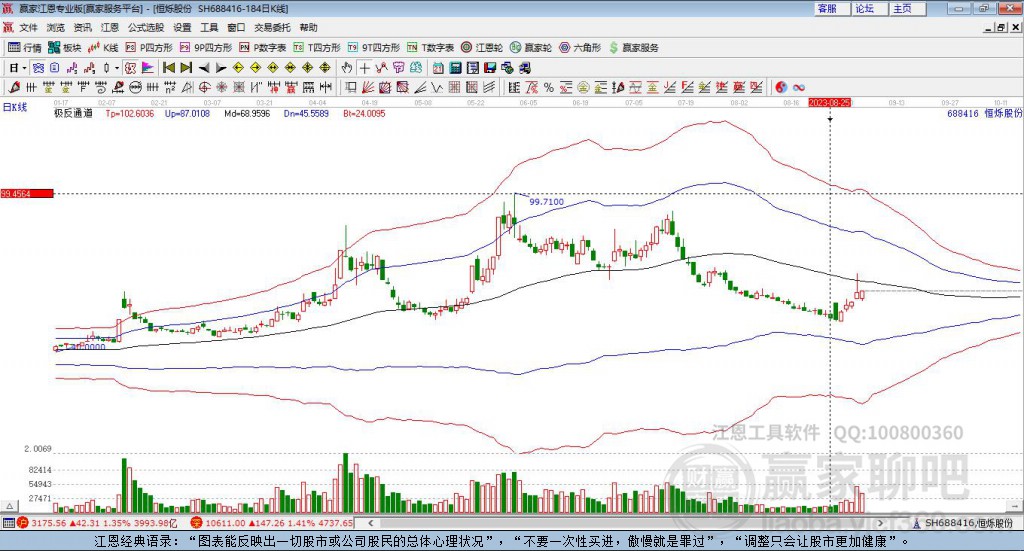Expand the candlestick style dropdown arrow
This screenshot has height=551, width=1024.
pos(117,68)
